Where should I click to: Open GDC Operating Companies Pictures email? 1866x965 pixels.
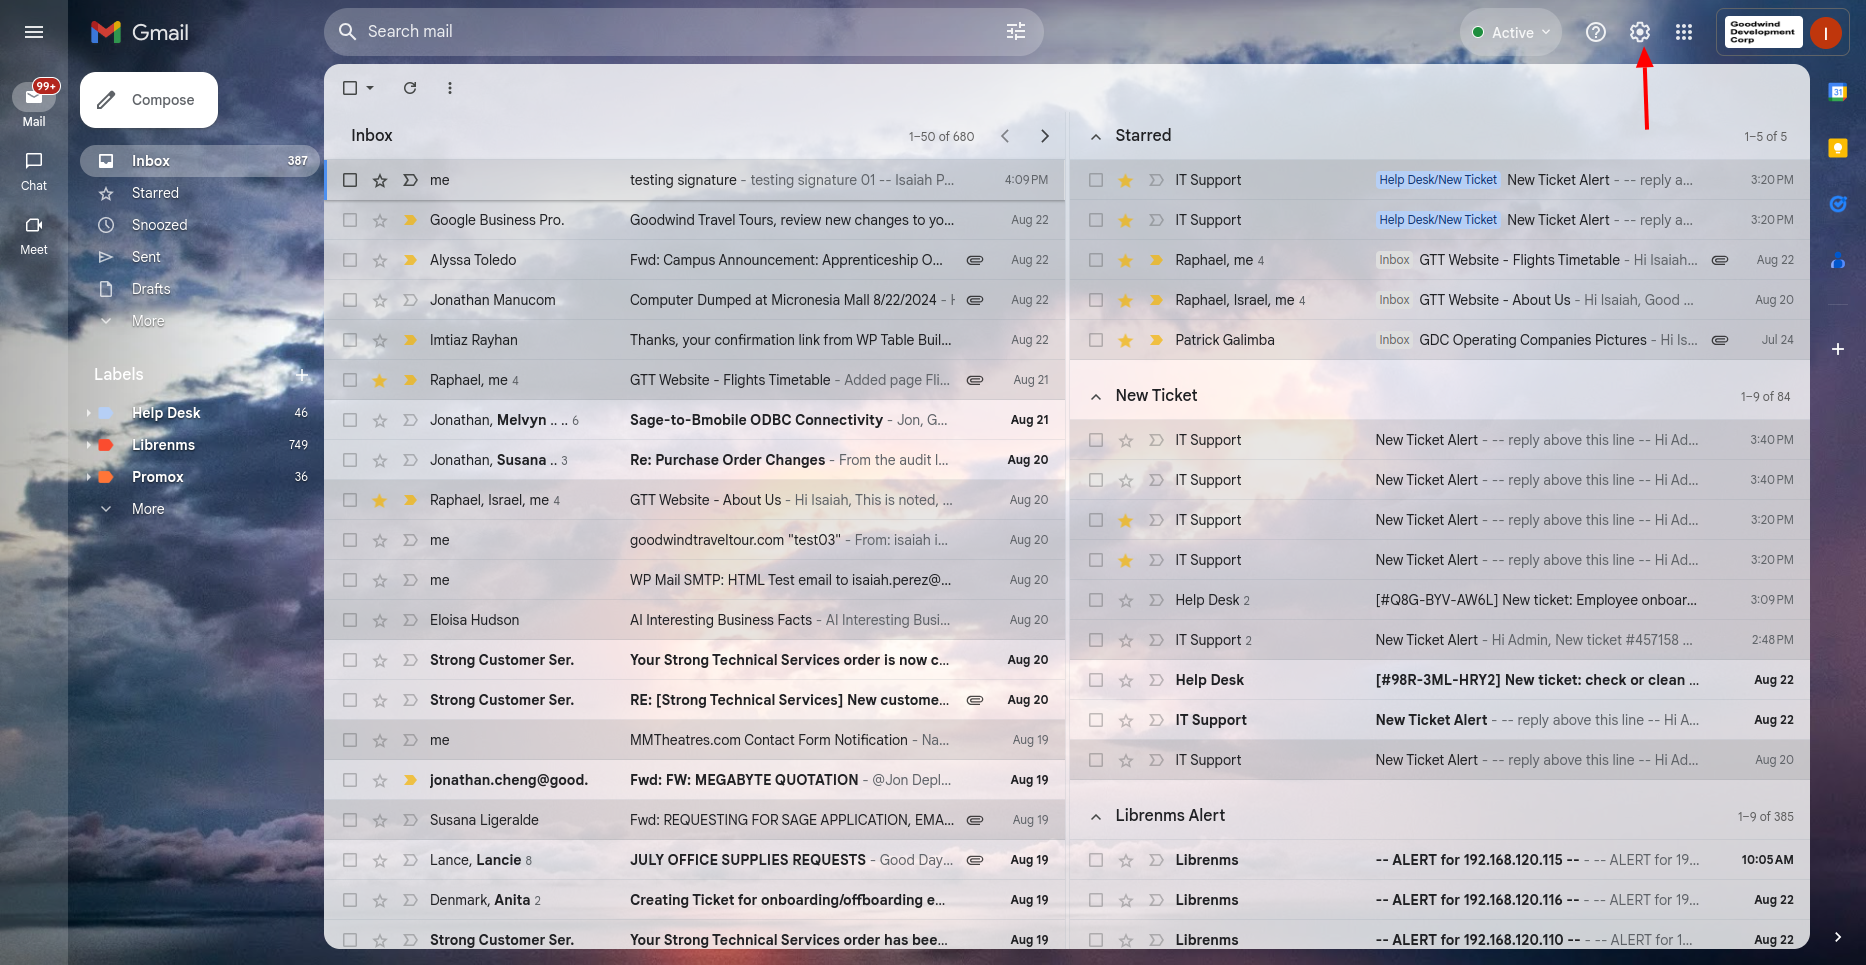pyautogui.click(x=1440, y=340)
